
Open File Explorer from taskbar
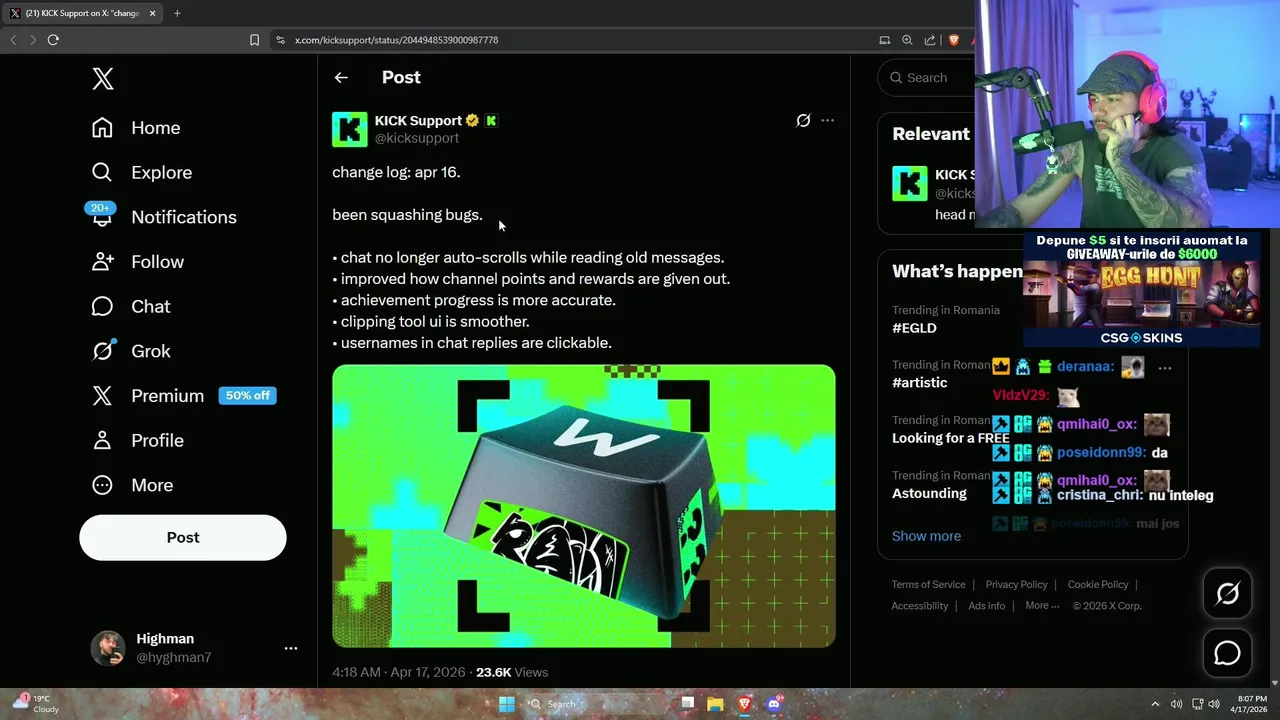pos(715,704)
